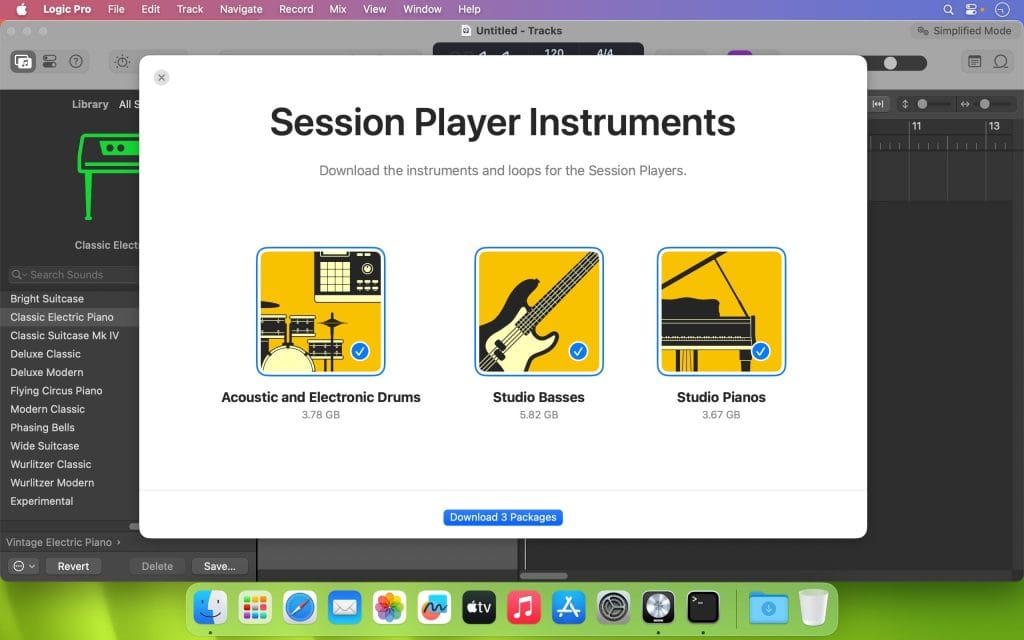Deselect the Studio Basses download checkmark
Viewport: 1024px width, 640px height.
pyautogui.click(x=577, y=351)
